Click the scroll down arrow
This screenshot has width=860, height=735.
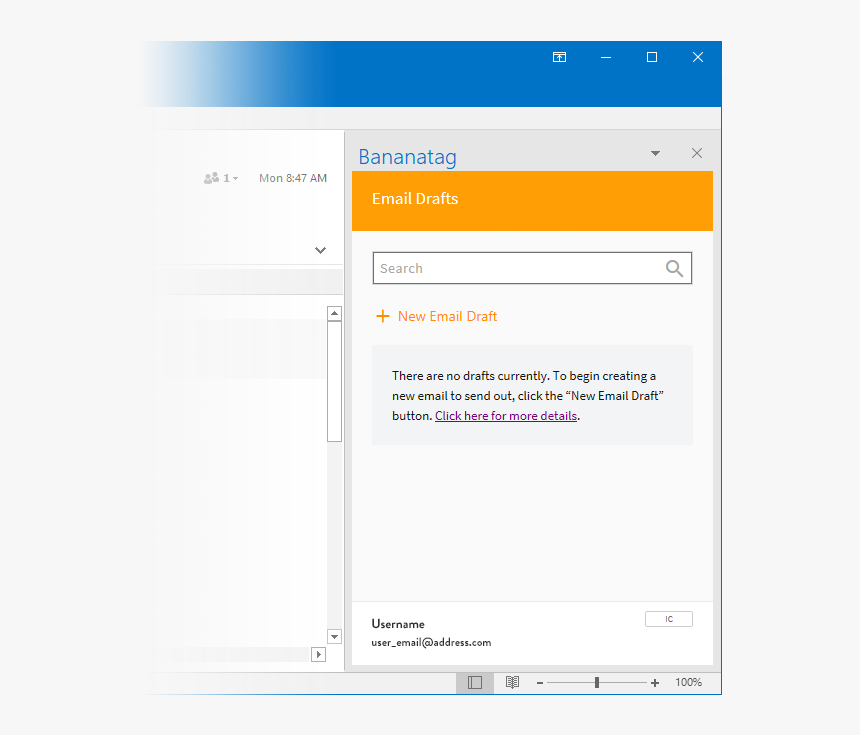(335, 636)
